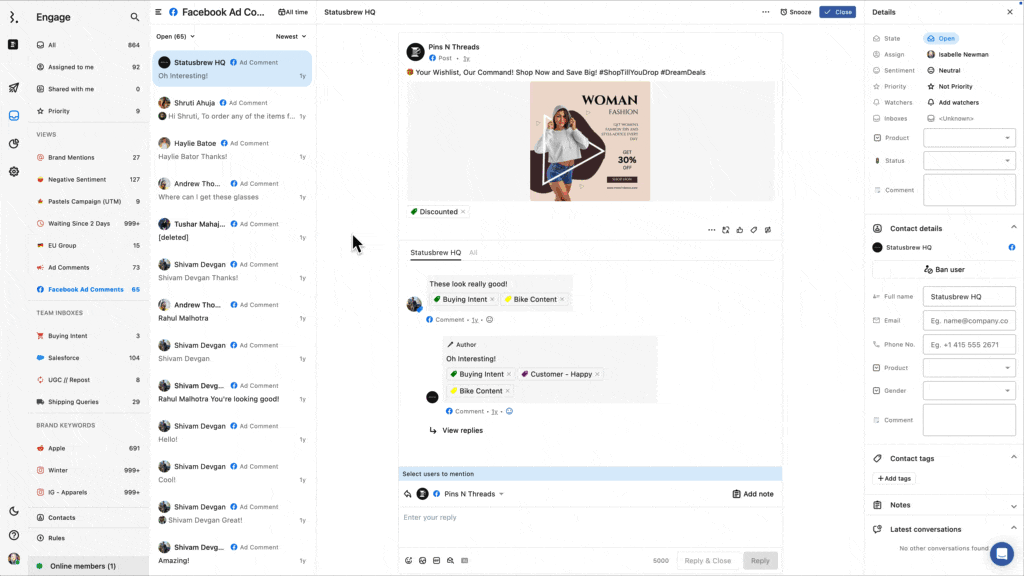This screenshot has height=576, width=1024.
Task: Click the Ban user button
Action: pyautogui.click(x=944, y=269)
